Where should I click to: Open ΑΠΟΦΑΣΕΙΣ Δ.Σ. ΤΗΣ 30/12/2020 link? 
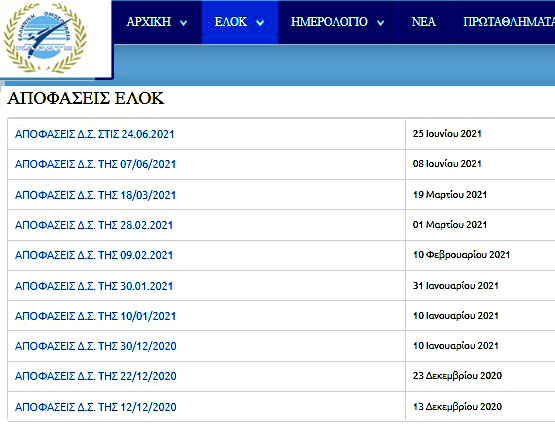pos(96,346)
